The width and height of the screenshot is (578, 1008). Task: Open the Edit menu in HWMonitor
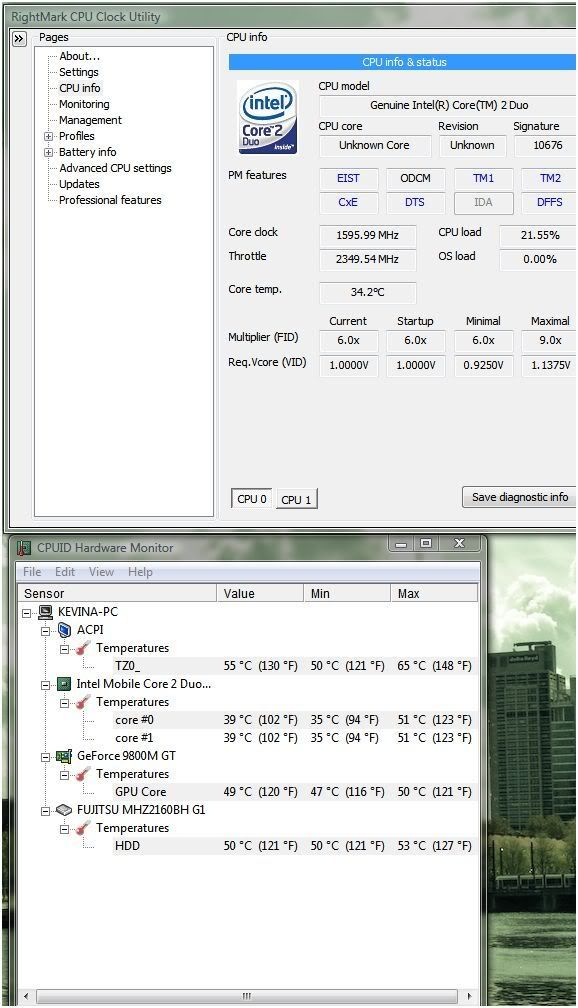[65, 572]
